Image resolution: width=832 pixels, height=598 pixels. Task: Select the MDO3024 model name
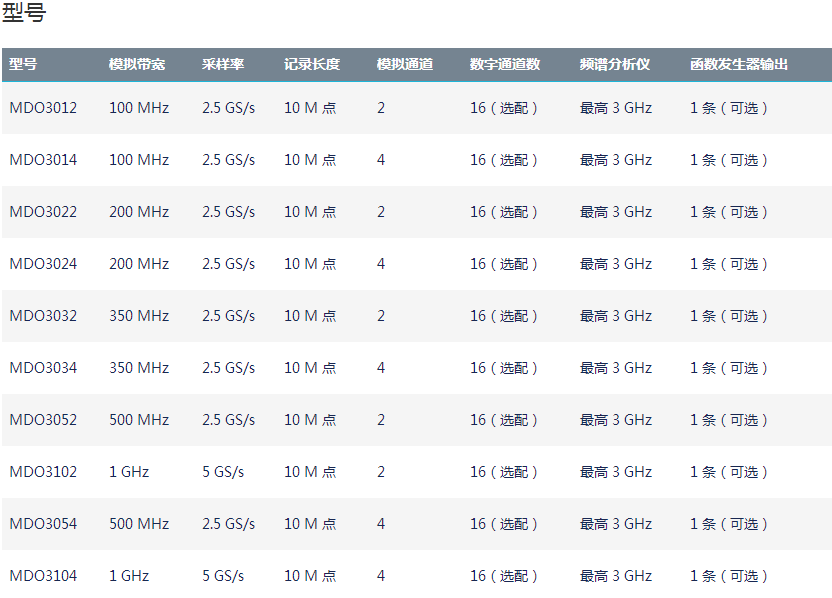coord(43,264)
